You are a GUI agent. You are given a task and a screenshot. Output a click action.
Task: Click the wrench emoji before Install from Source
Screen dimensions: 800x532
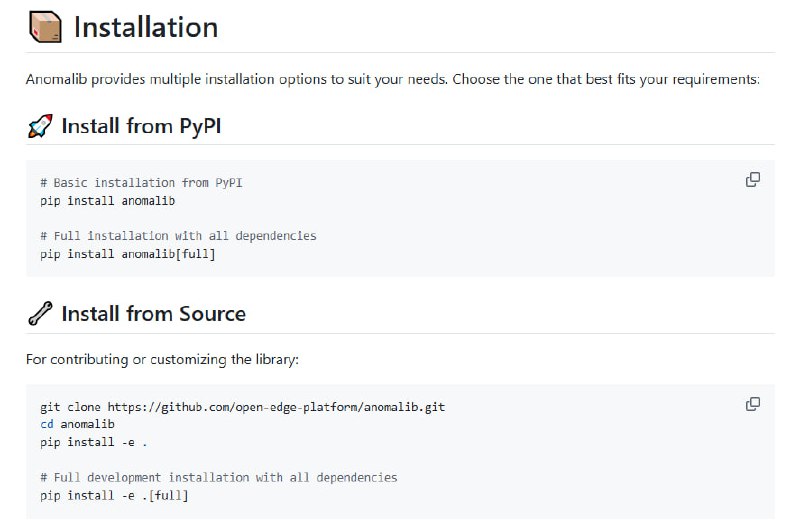40,314
